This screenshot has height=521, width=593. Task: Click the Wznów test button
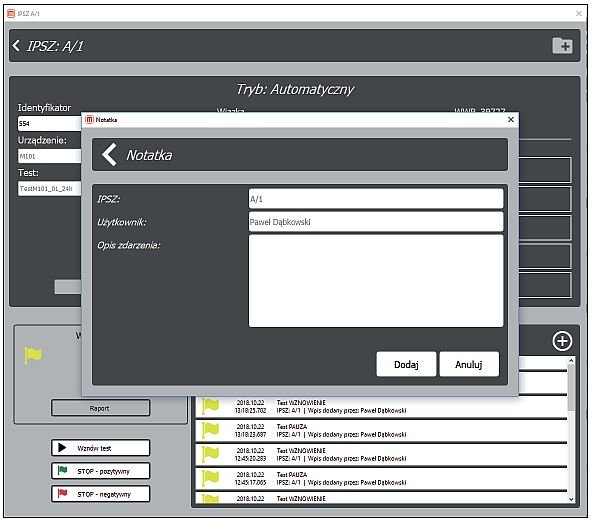(100, 448)
